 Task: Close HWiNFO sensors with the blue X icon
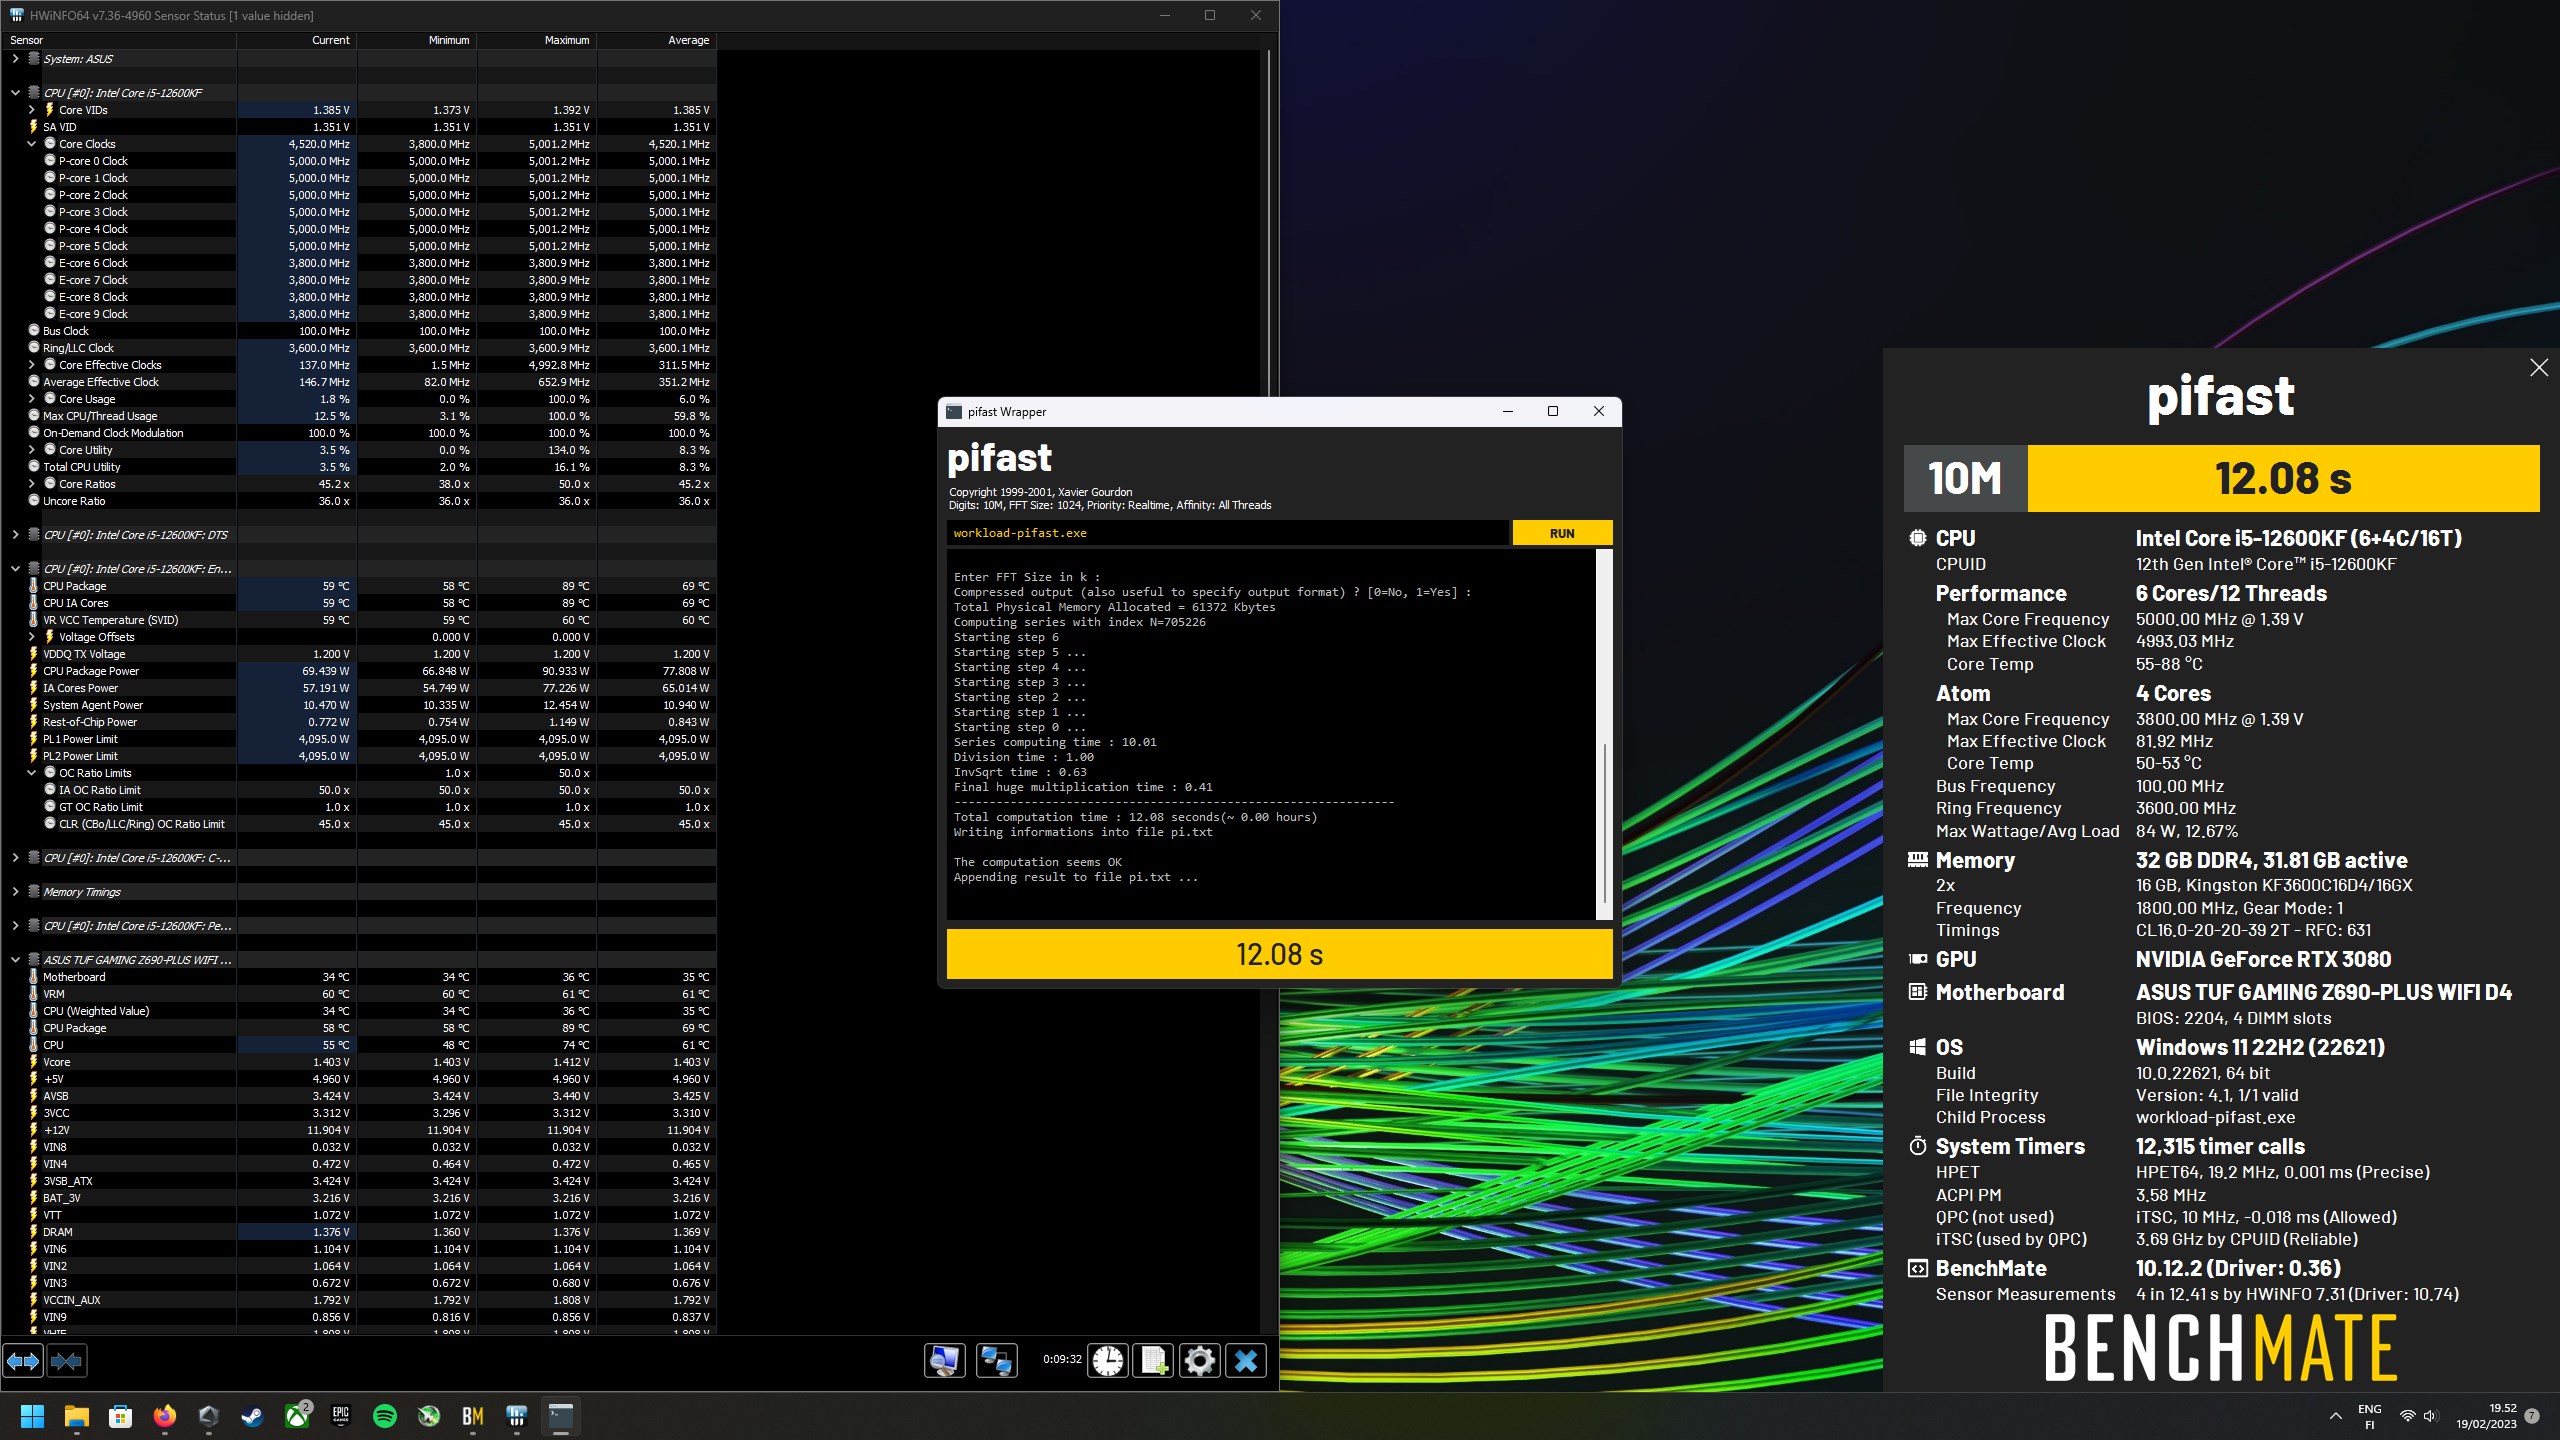point(1246,1360)
